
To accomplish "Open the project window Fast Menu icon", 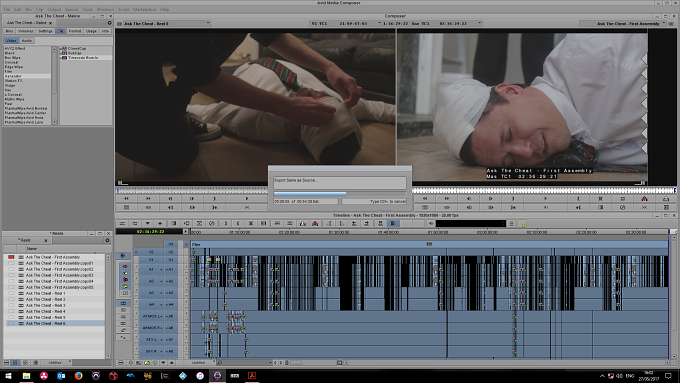I will 109,23.
